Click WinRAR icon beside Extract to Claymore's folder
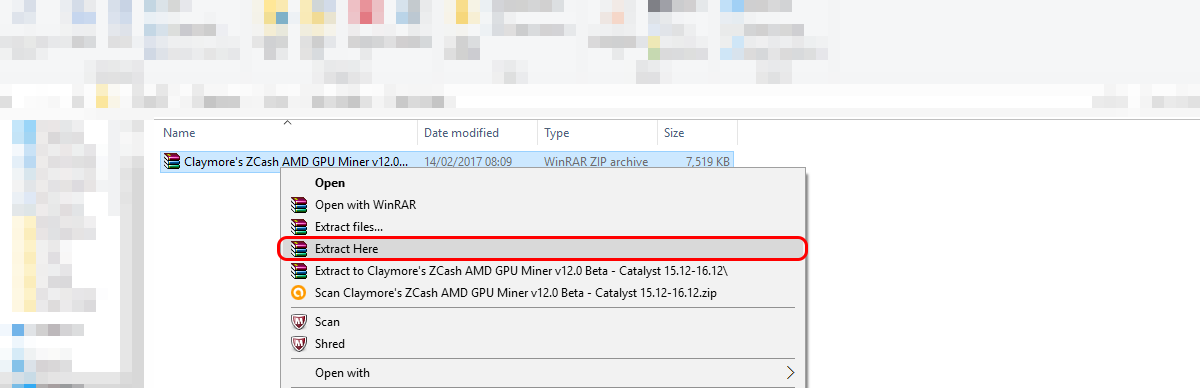The image size is (1200, 388). 297,271
